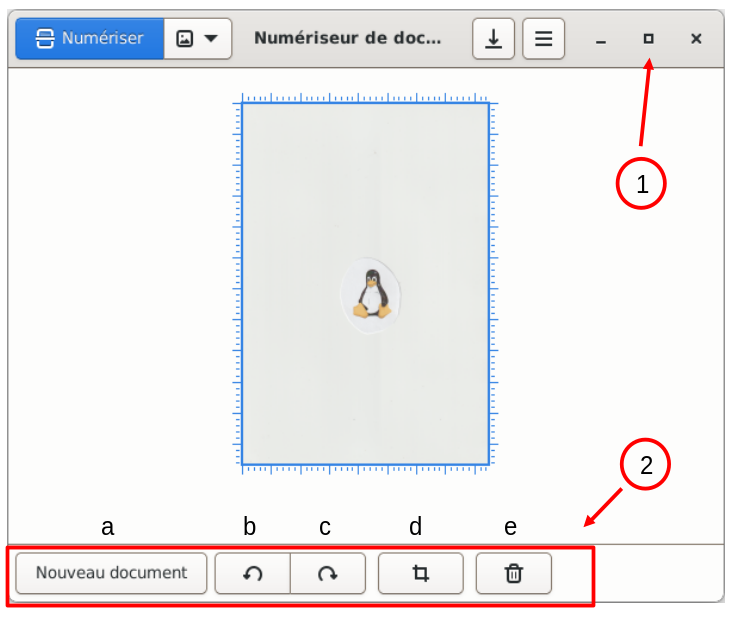Click the blue Numériser scan button

[89, 38]
